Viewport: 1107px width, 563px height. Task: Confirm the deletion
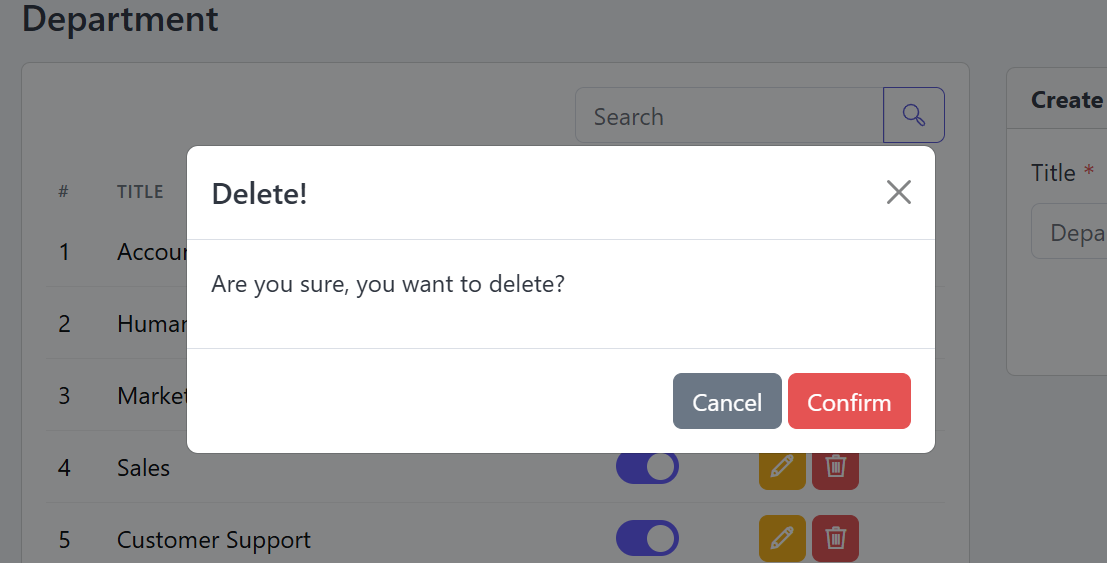pos(849,401)
